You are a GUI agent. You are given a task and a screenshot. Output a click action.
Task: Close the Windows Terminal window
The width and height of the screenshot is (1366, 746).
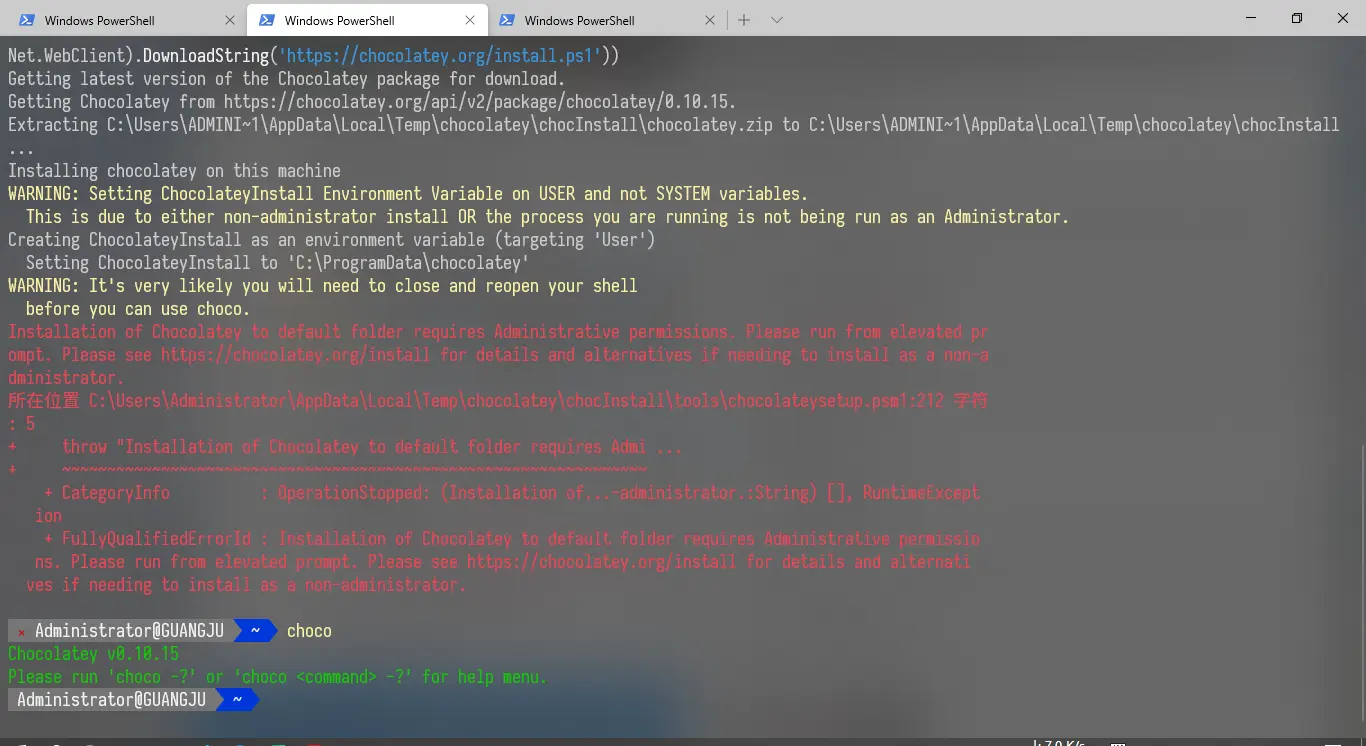pos(1343,18)
